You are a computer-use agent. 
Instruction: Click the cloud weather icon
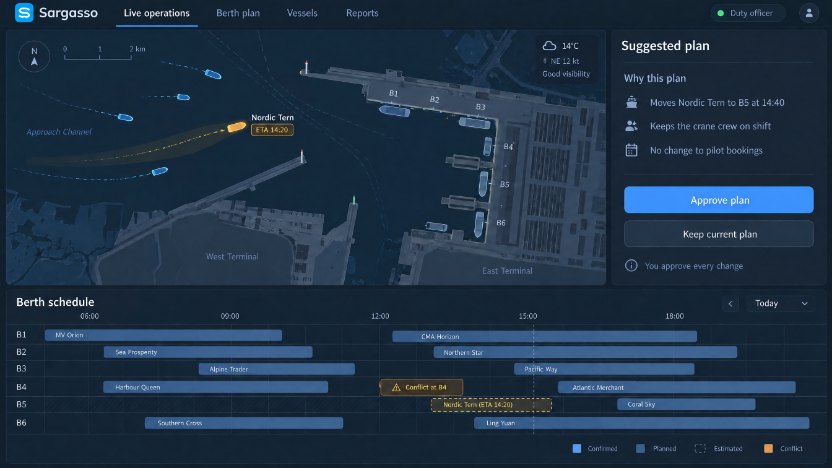coord(549,46)
